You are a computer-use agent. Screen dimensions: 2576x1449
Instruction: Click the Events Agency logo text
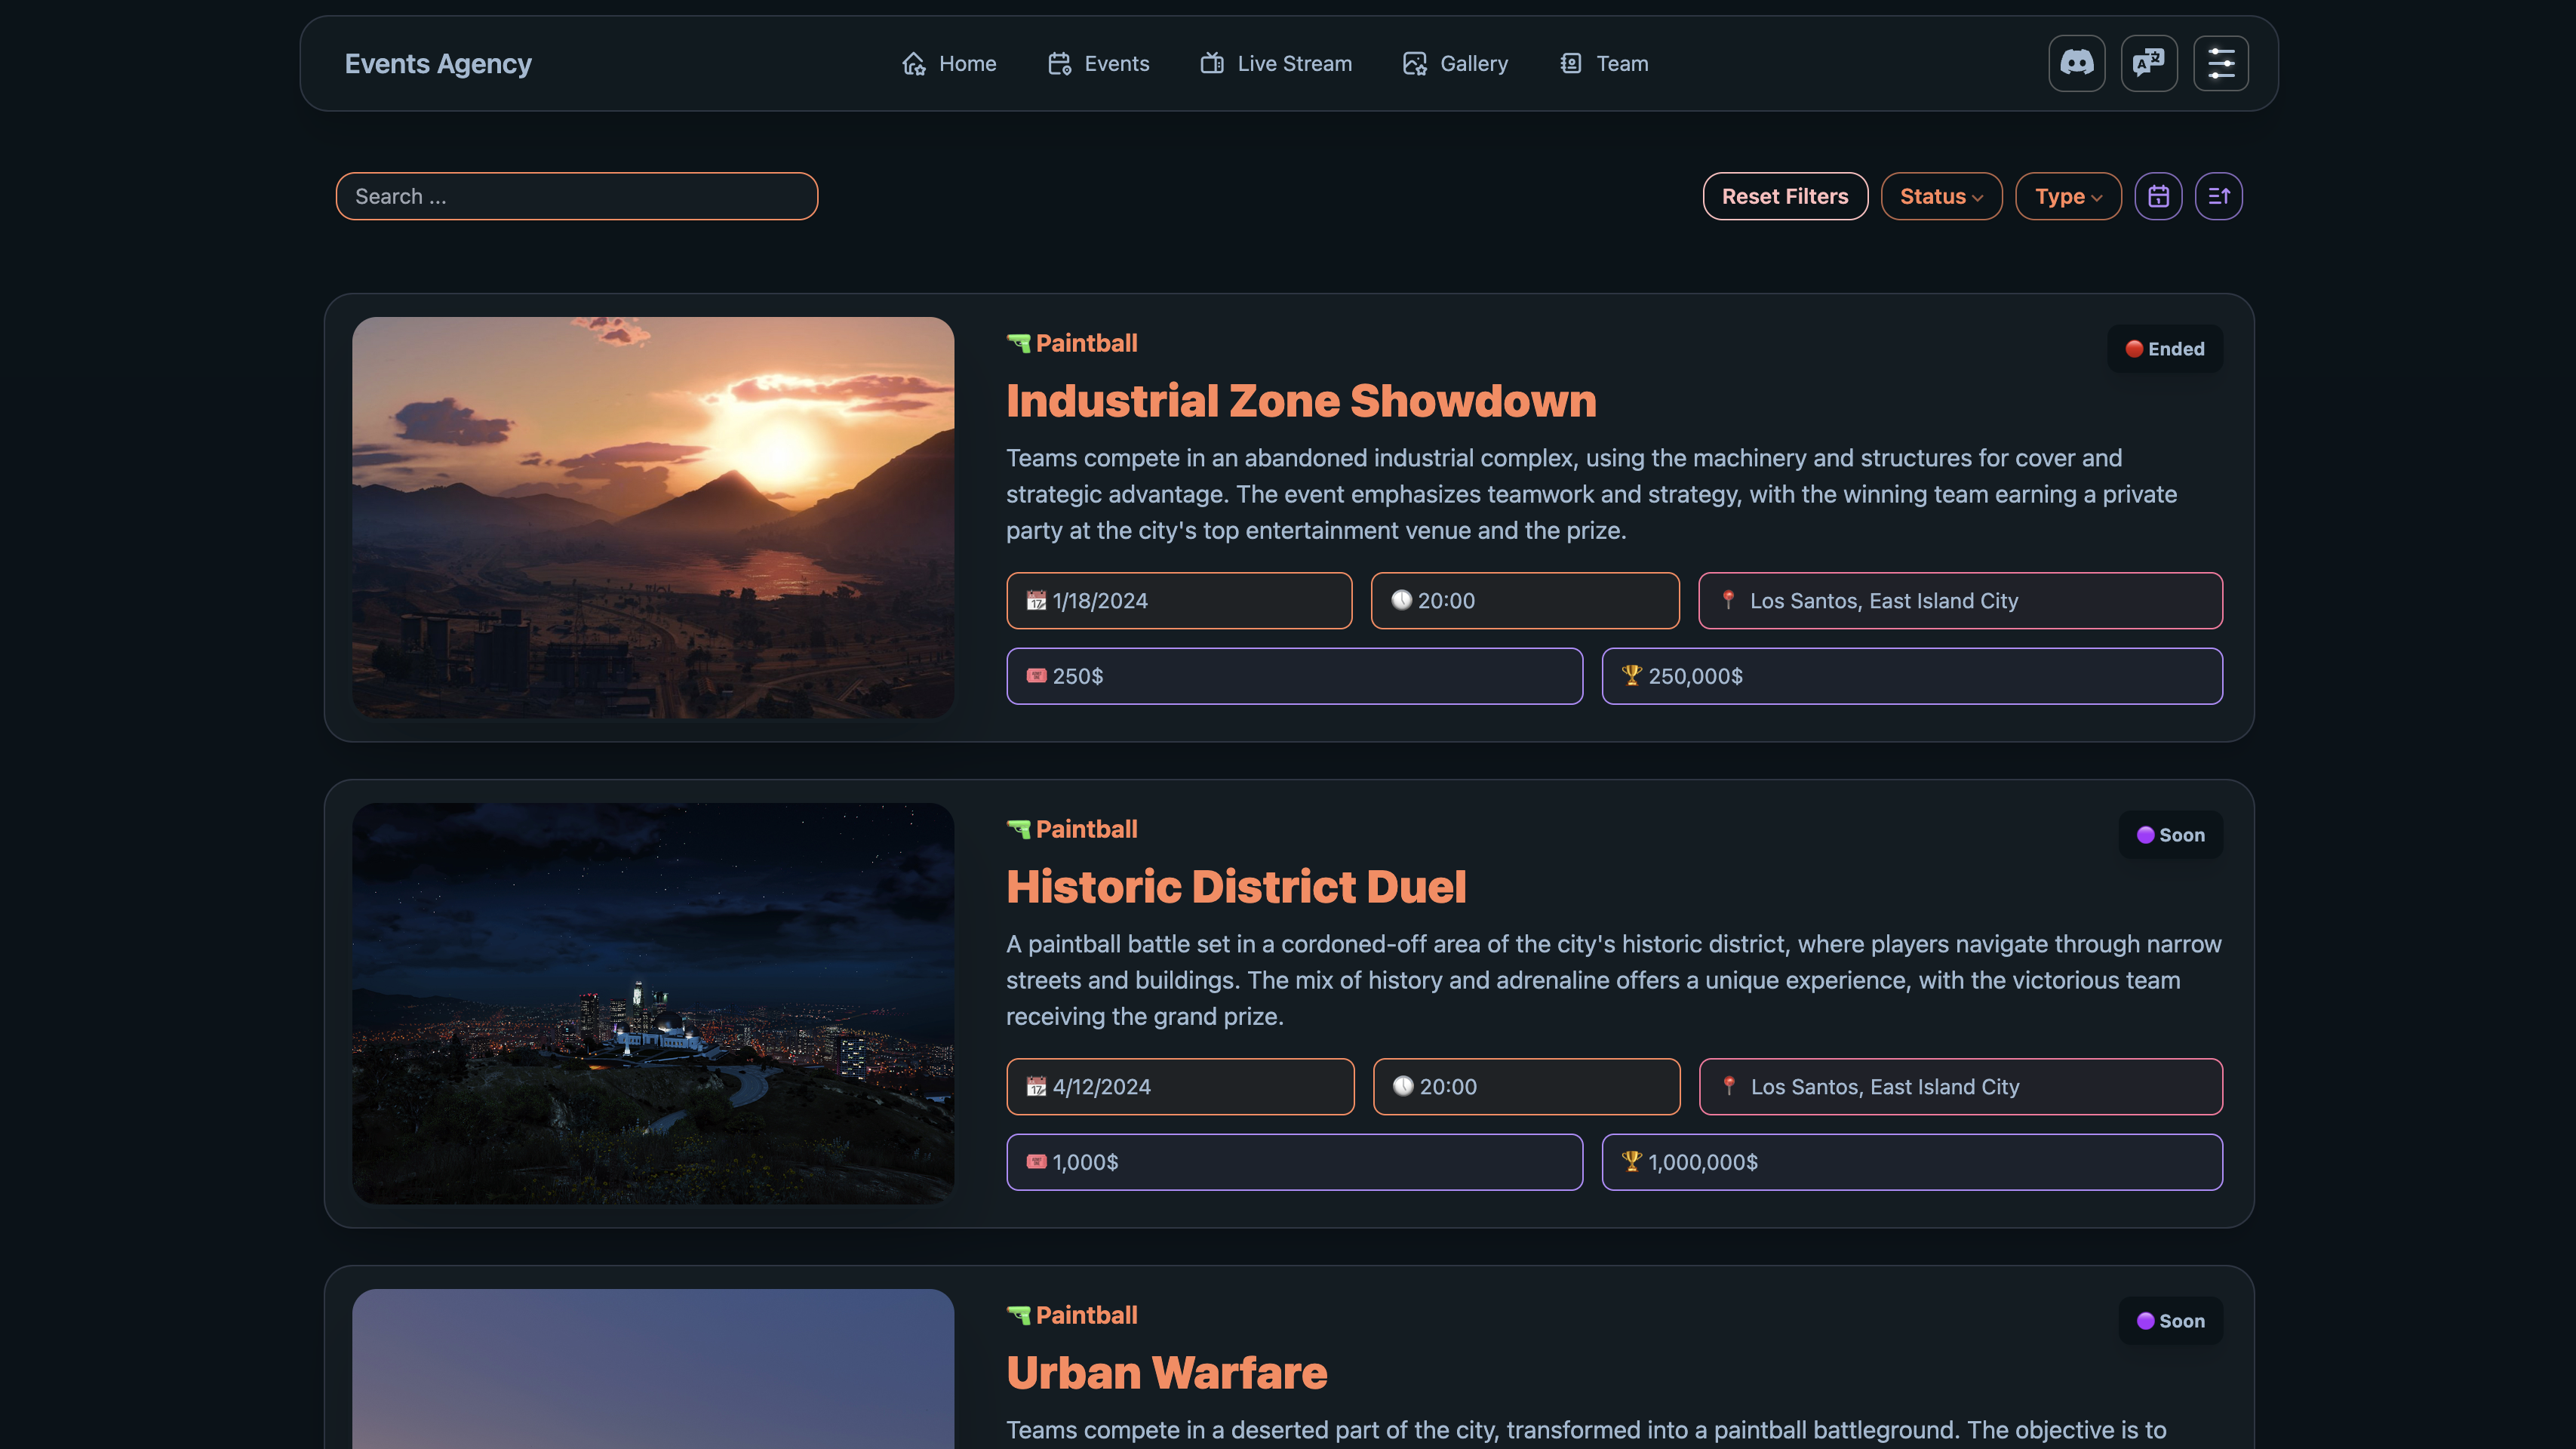point(438,64)
